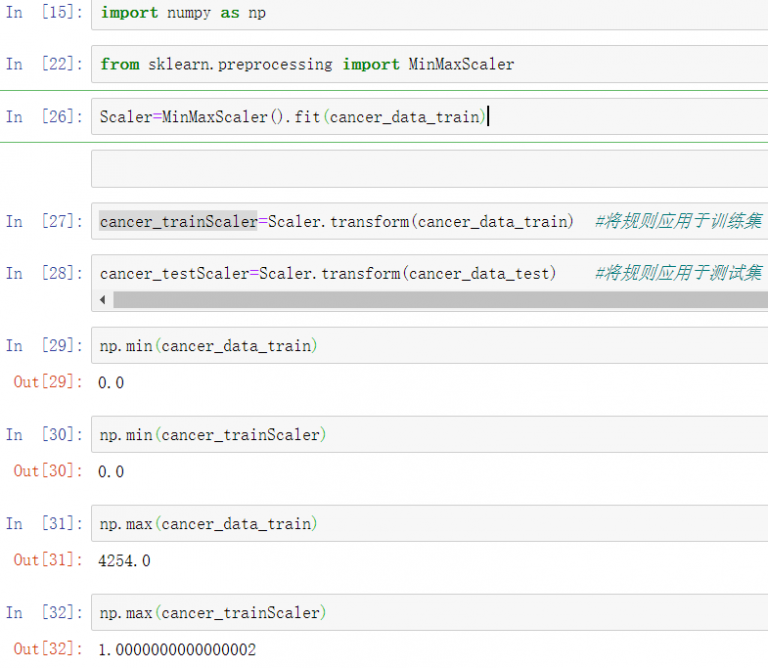Image resolution: width=768 pixels, height=668 pixels.
Task: Click the 0.0 output of Out[29]
Action: (x=111, y=382)
